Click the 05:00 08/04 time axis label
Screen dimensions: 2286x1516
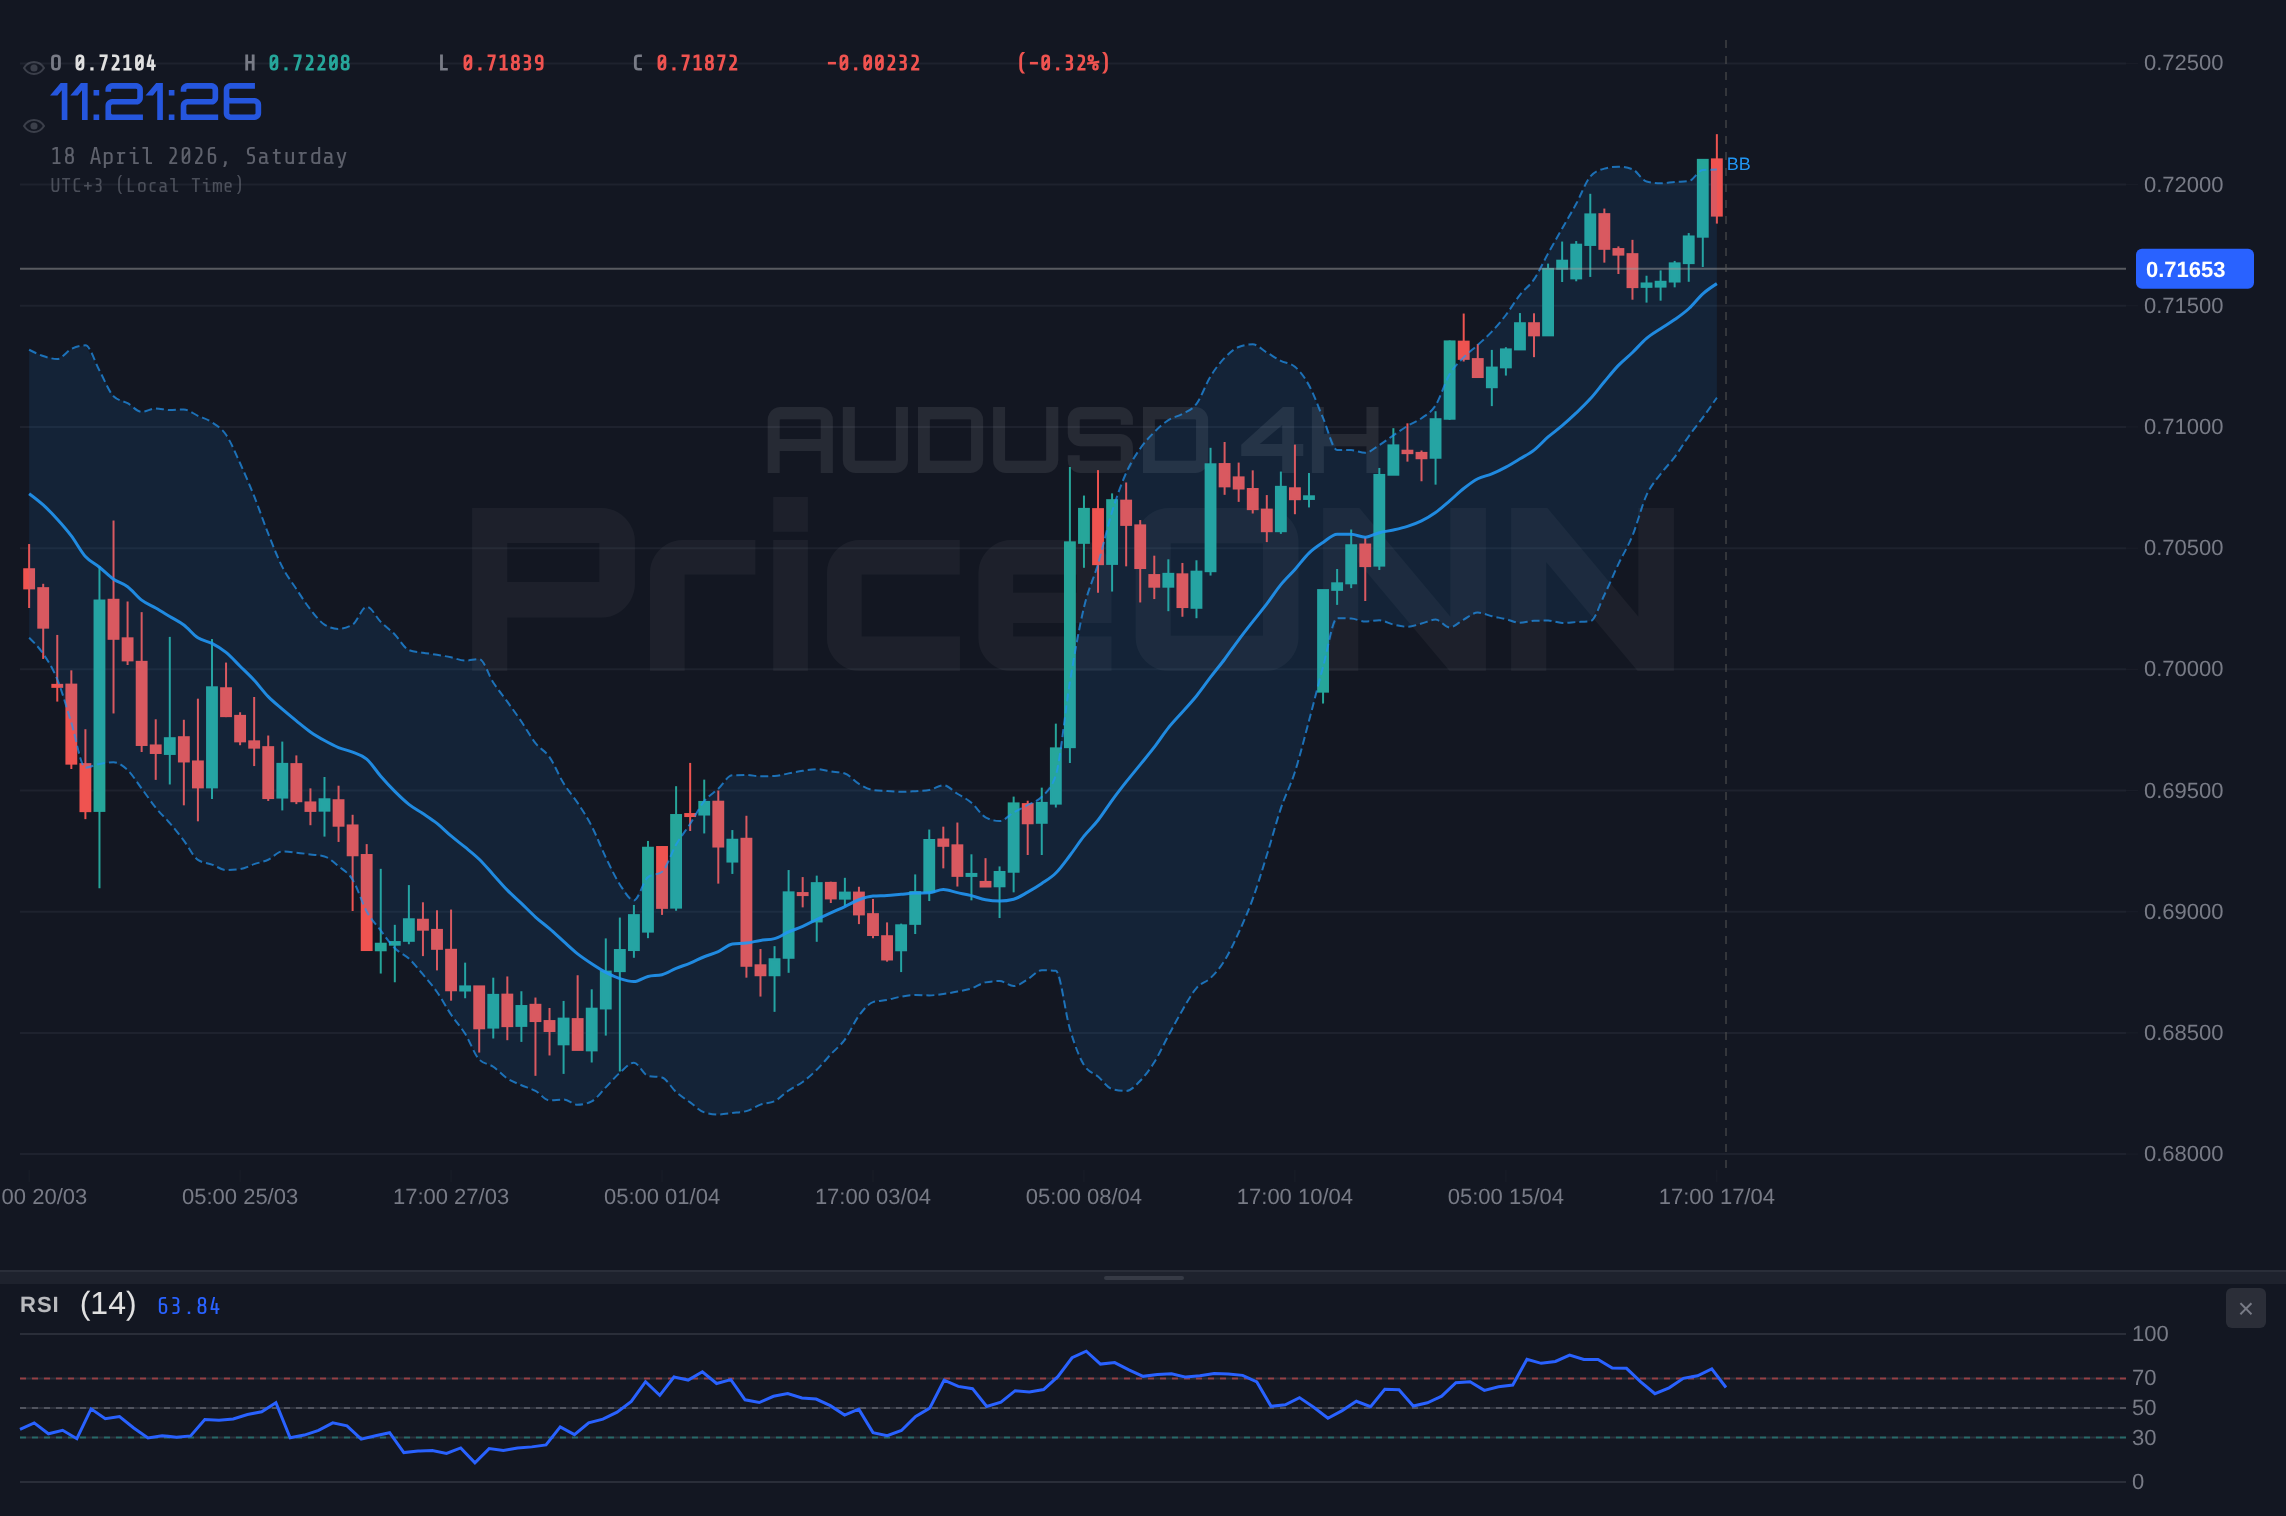pyautogui.click(x=1084, y=1197)
